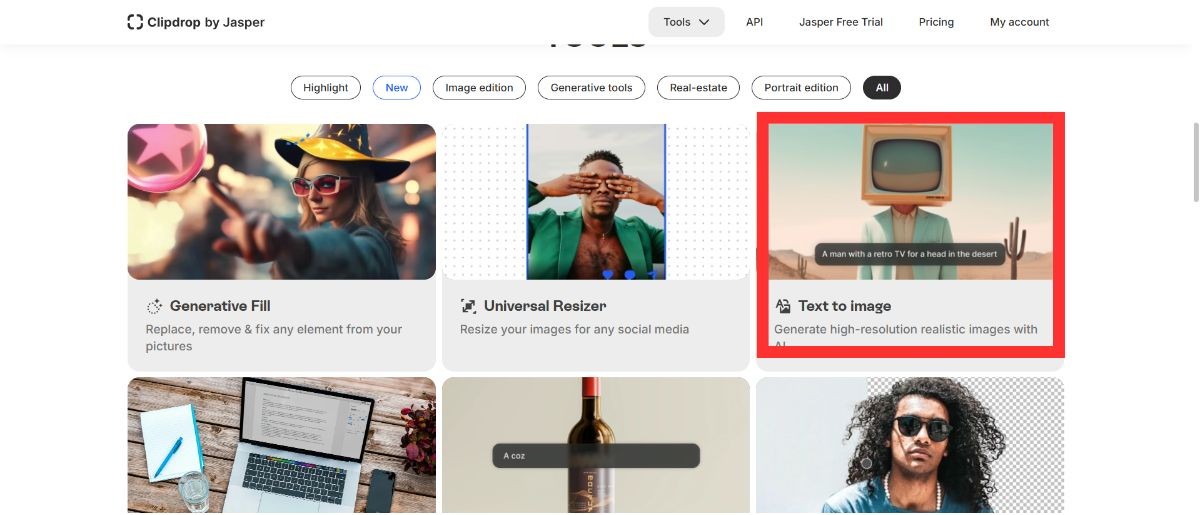Open the Universal Resizer man image
The width and height of the screenshot is (1200, 515).
(596, 202)
